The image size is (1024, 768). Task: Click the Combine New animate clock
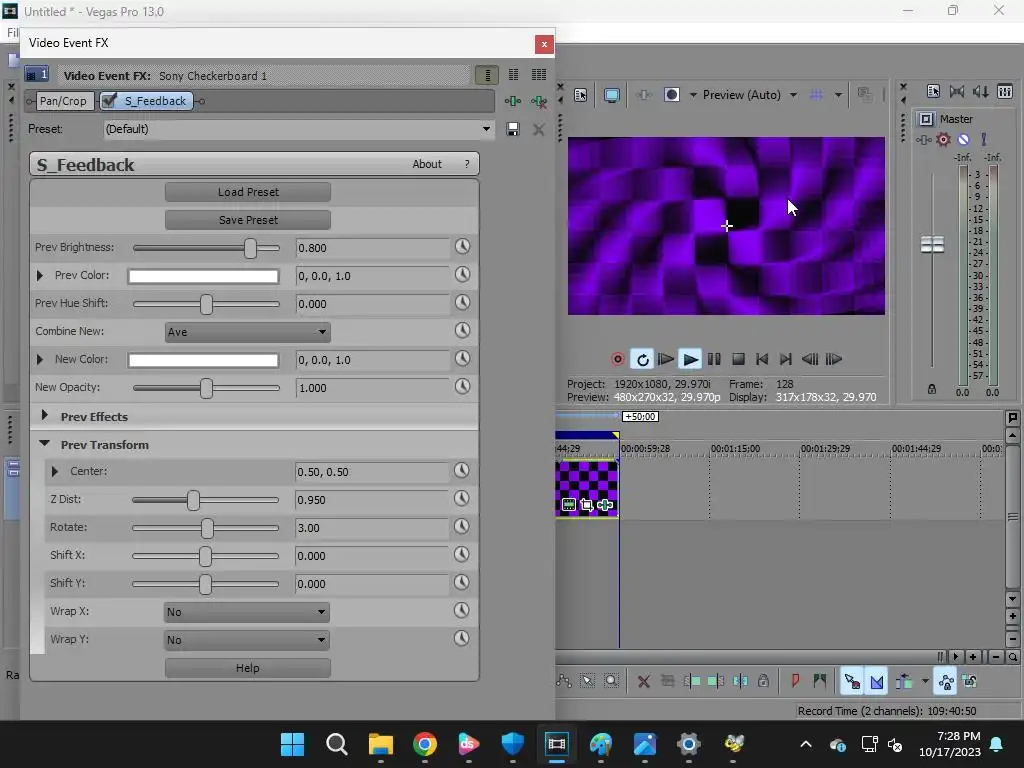(x=462, y=330)
